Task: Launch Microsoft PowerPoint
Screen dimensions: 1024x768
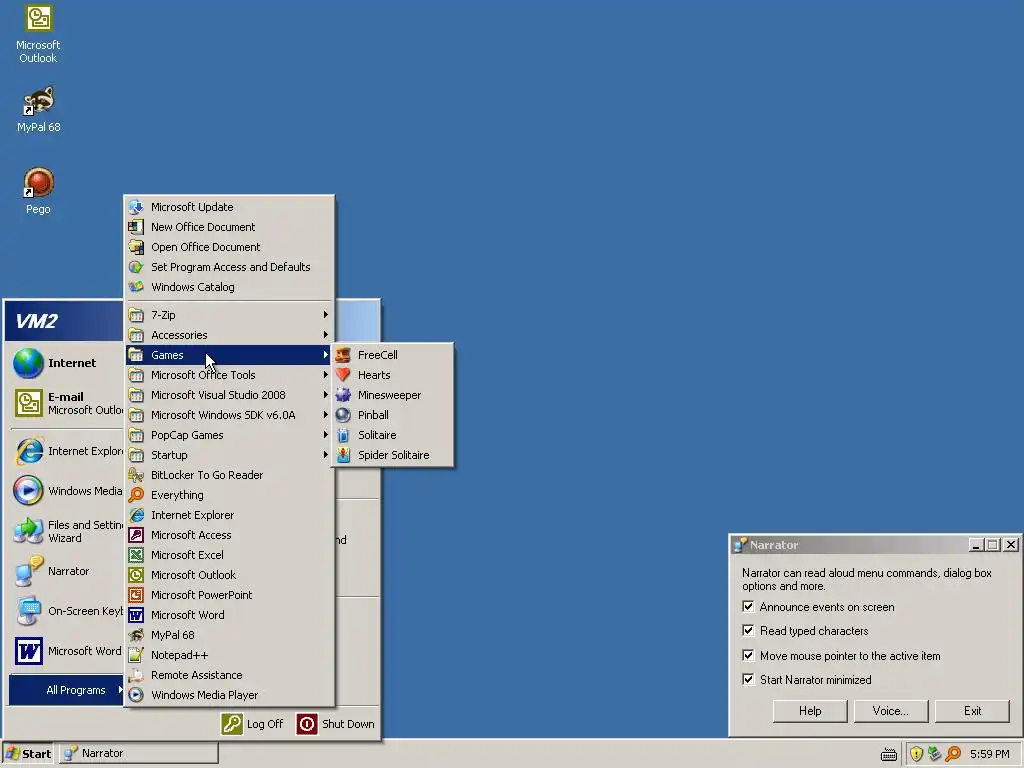Action: [229, 595]
